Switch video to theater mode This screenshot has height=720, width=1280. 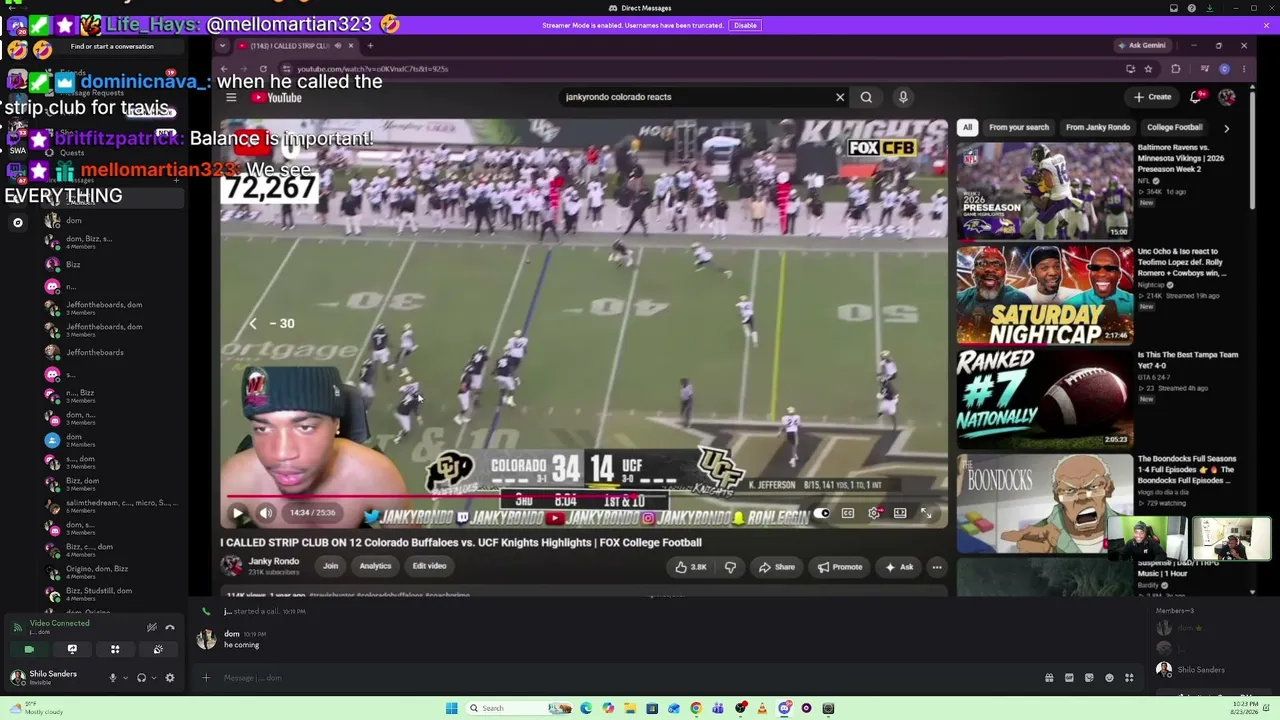[x=900, y=513]
